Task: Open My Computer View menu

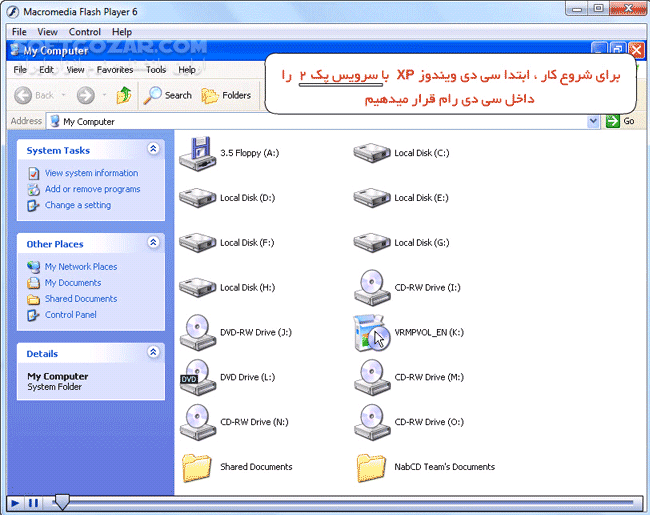Action: pyautogui.click(x=75, y=70)
